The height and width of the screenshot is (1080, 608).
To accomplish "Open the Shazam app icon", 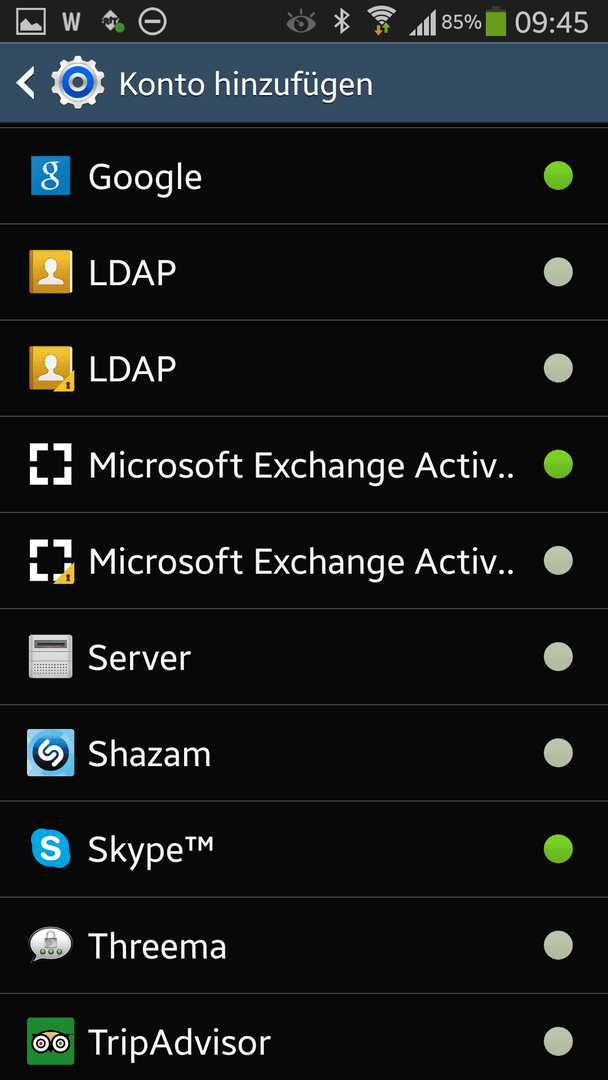I will [x=50, y=753].
